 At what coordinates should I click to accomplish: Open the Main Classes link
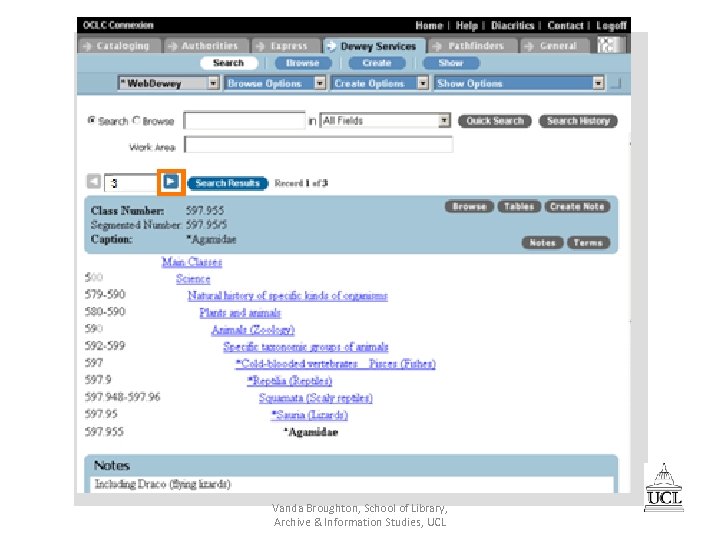click(192, 262)
